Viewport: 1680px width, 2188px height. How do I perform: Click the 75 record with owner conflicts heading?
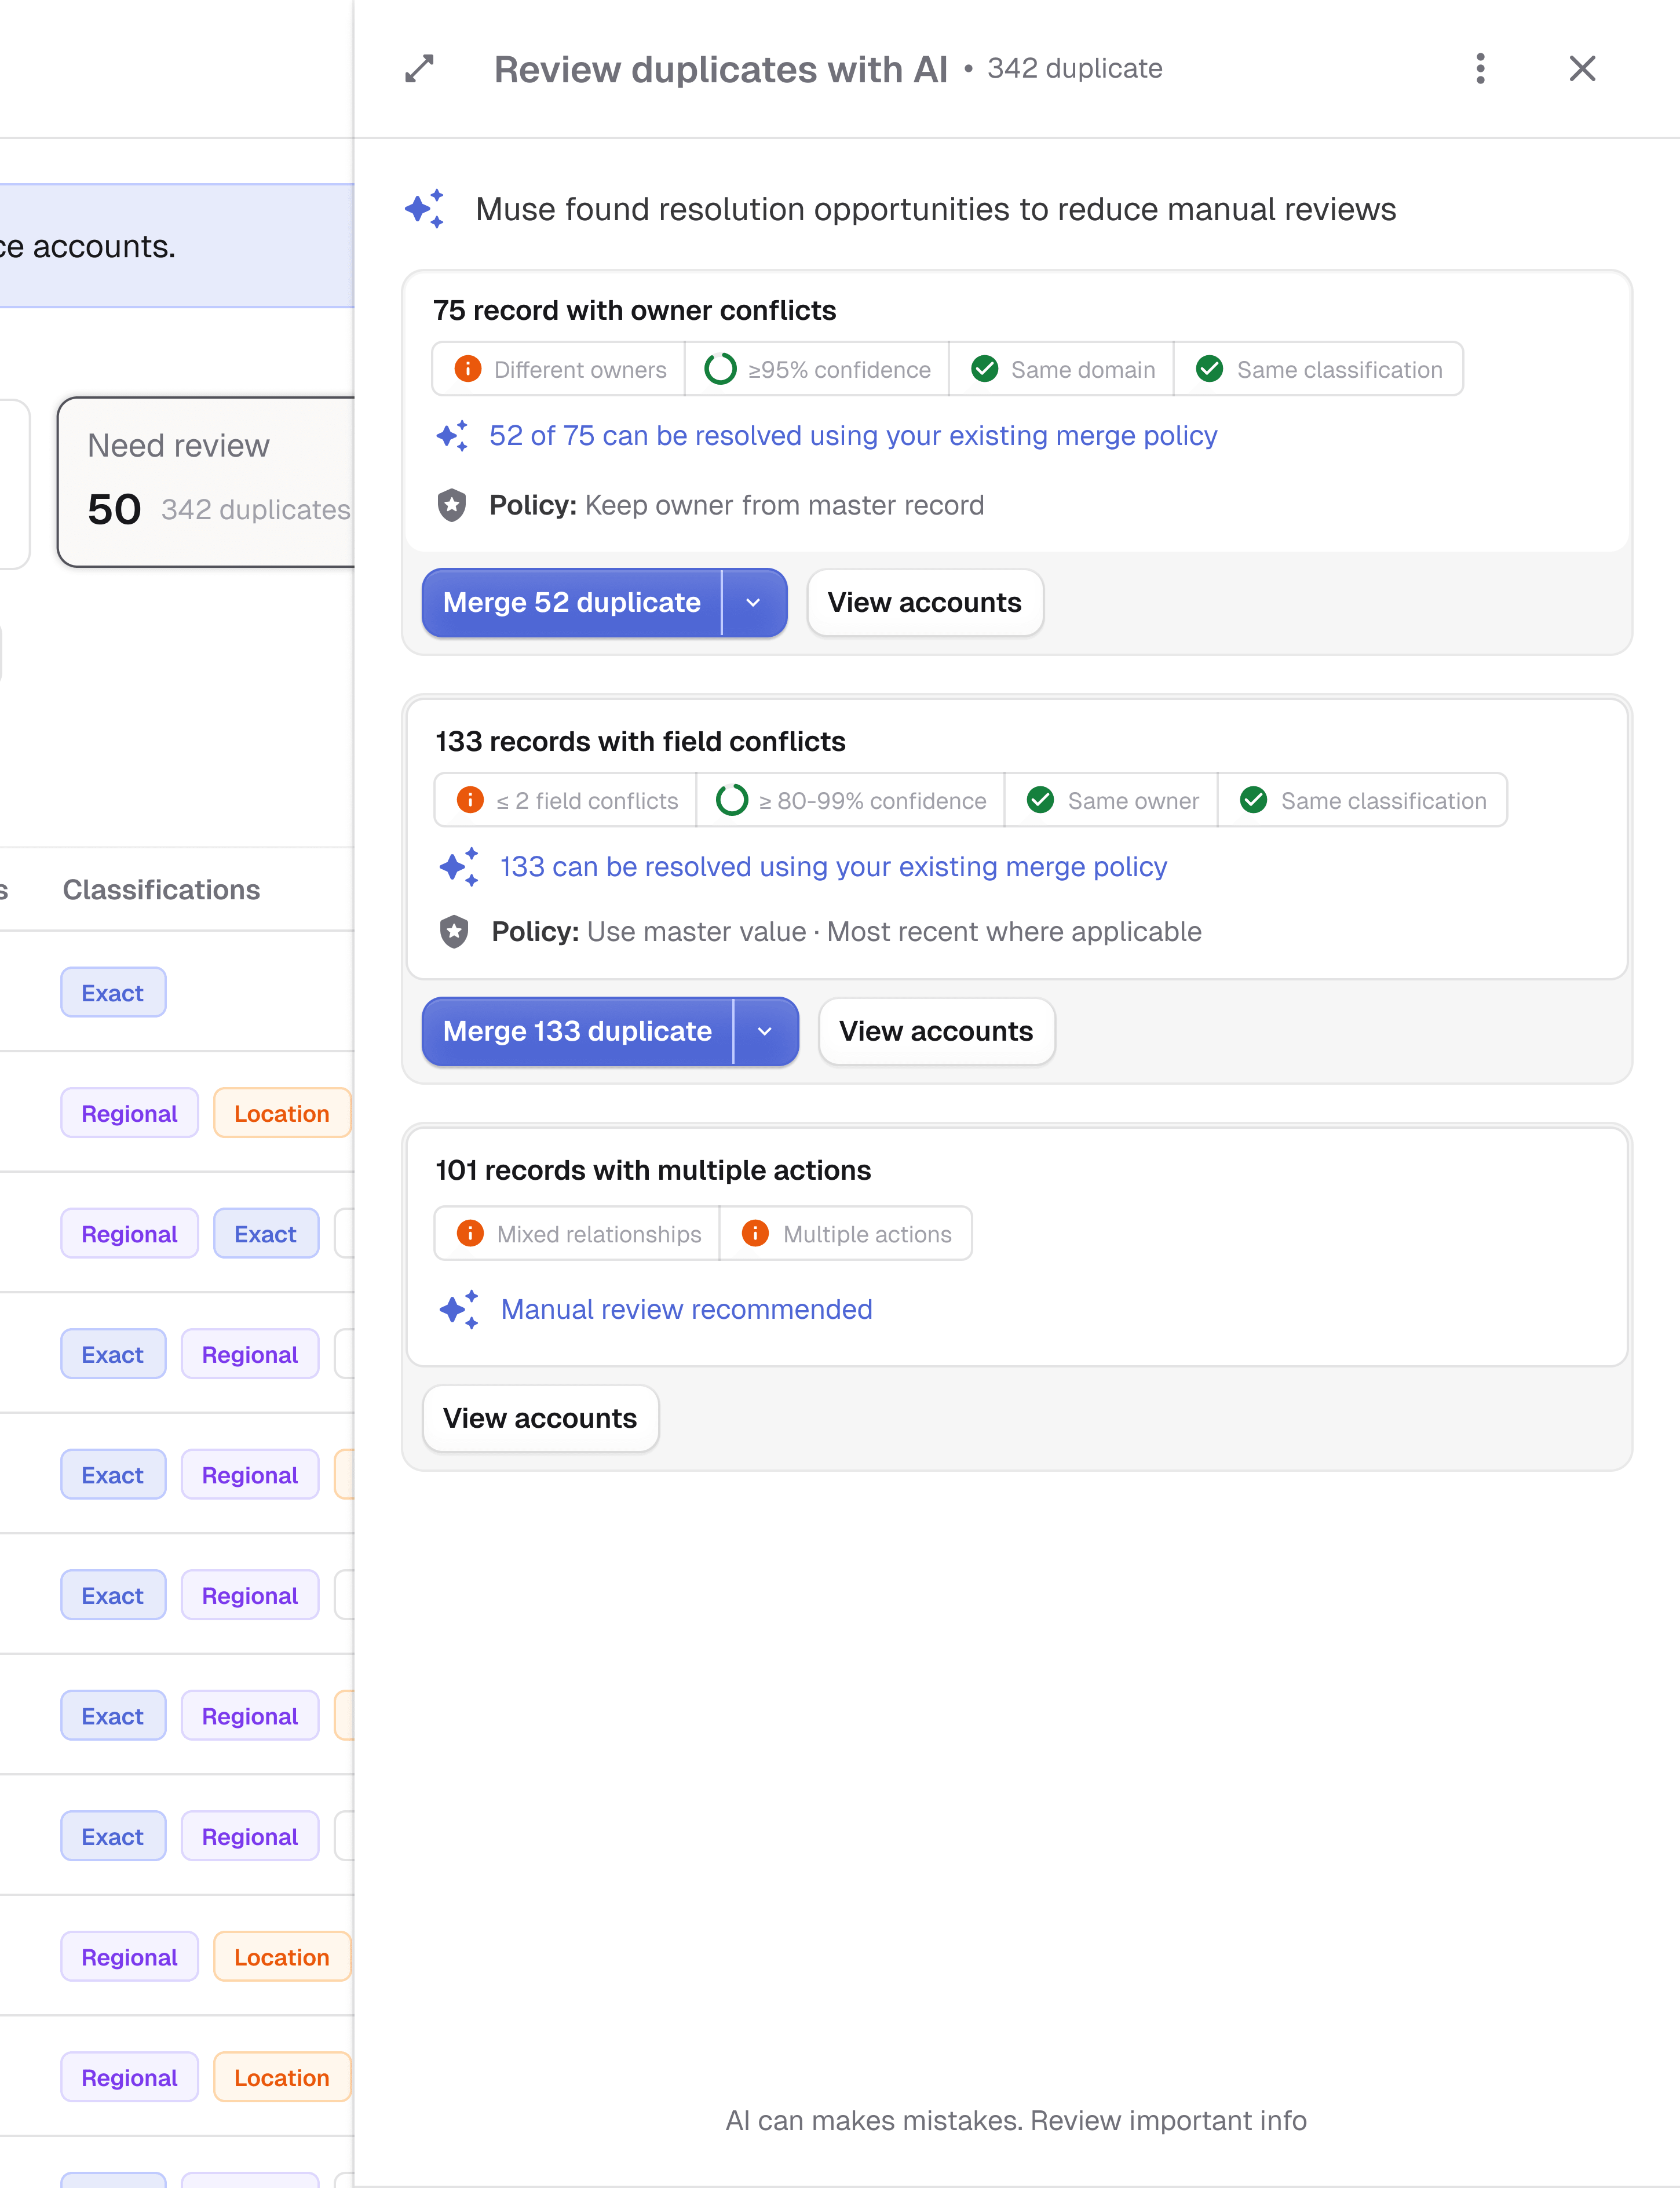[x=634, y=310]
